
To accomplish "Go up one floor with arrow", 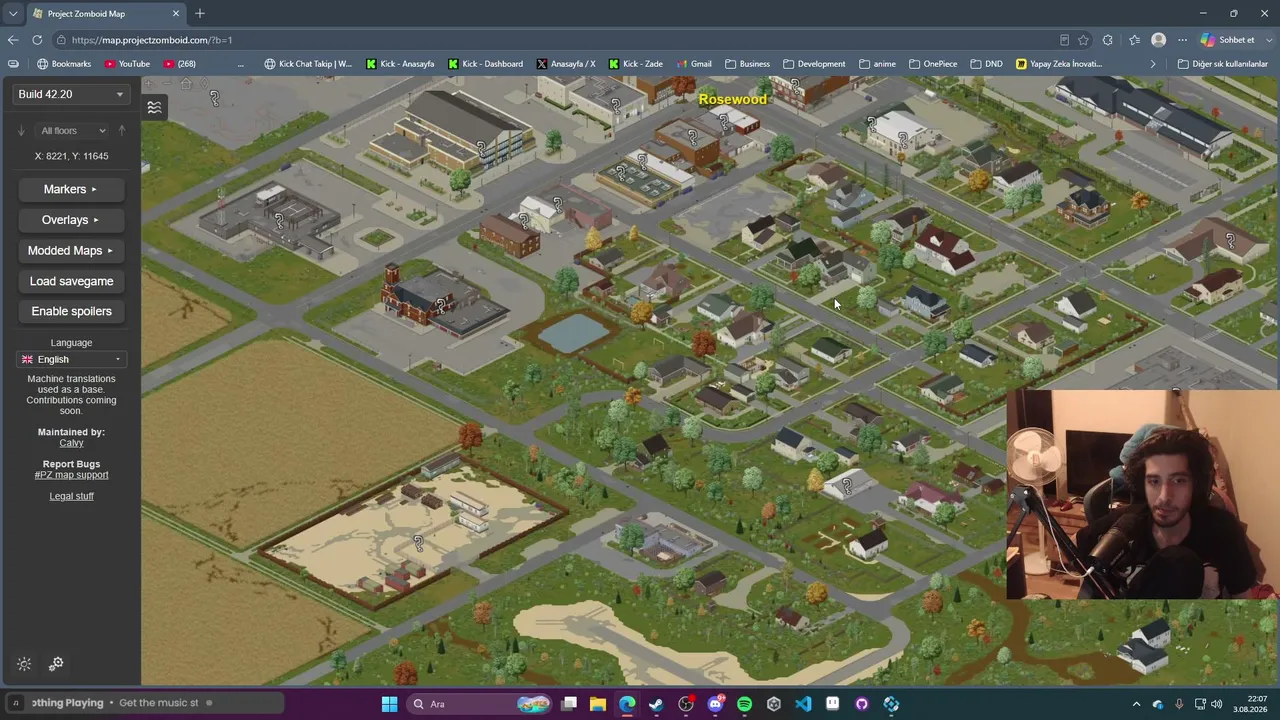I will [122, 130].
